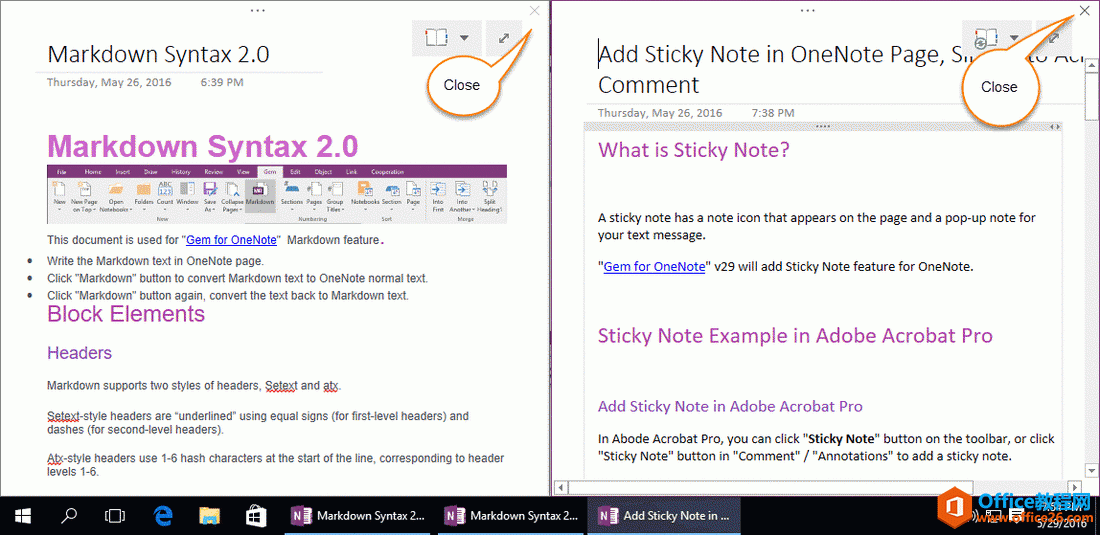The image size is (1100, 535).
Task: Click the 'Headers' subheading
Action: [x=79, y=353]
